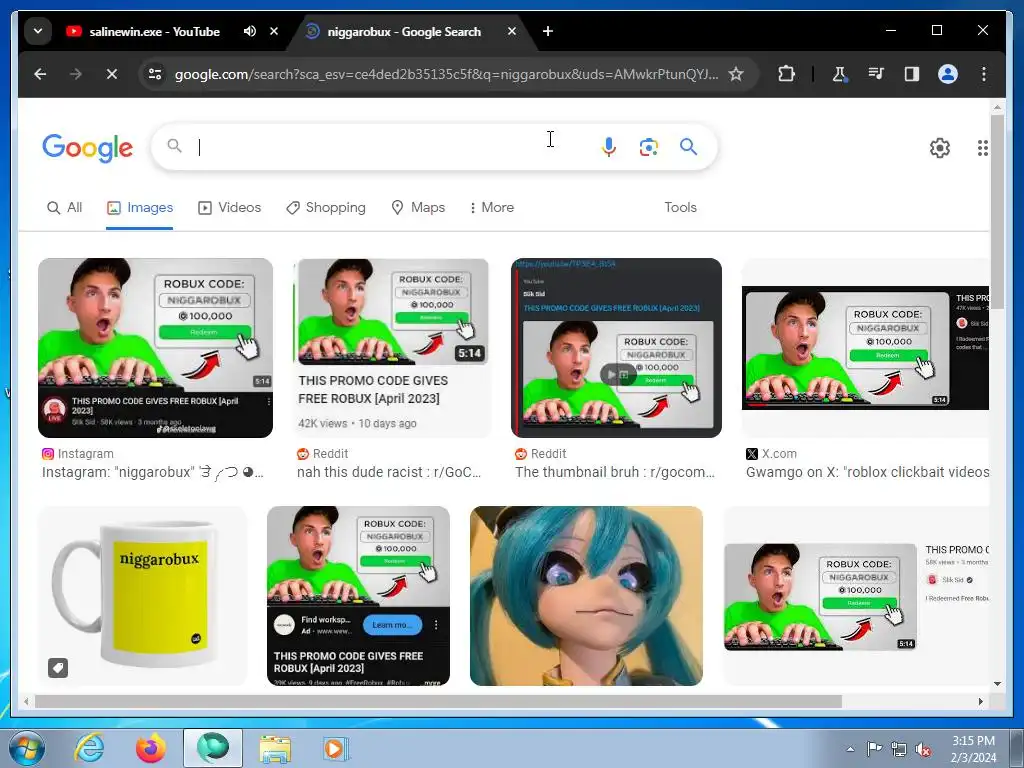Open Windows Explorer from the taskbar

tap(275, 748)
